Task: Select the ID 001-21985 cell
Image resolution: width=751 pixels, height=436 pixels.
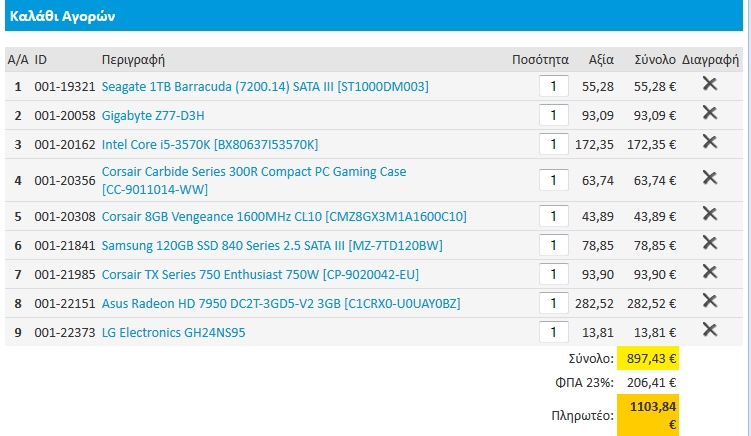Action: [65, 275]
